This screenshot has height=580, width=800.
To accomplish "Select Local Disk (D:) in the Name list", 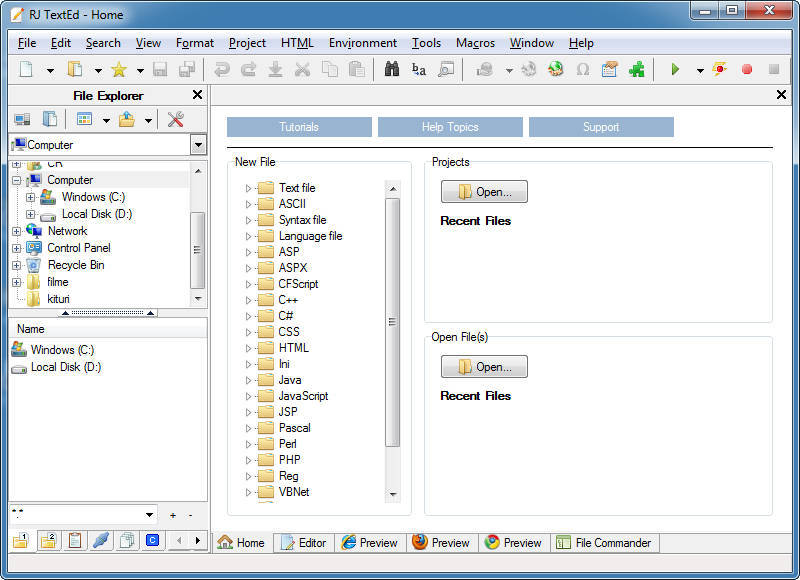I will [56, 367].
